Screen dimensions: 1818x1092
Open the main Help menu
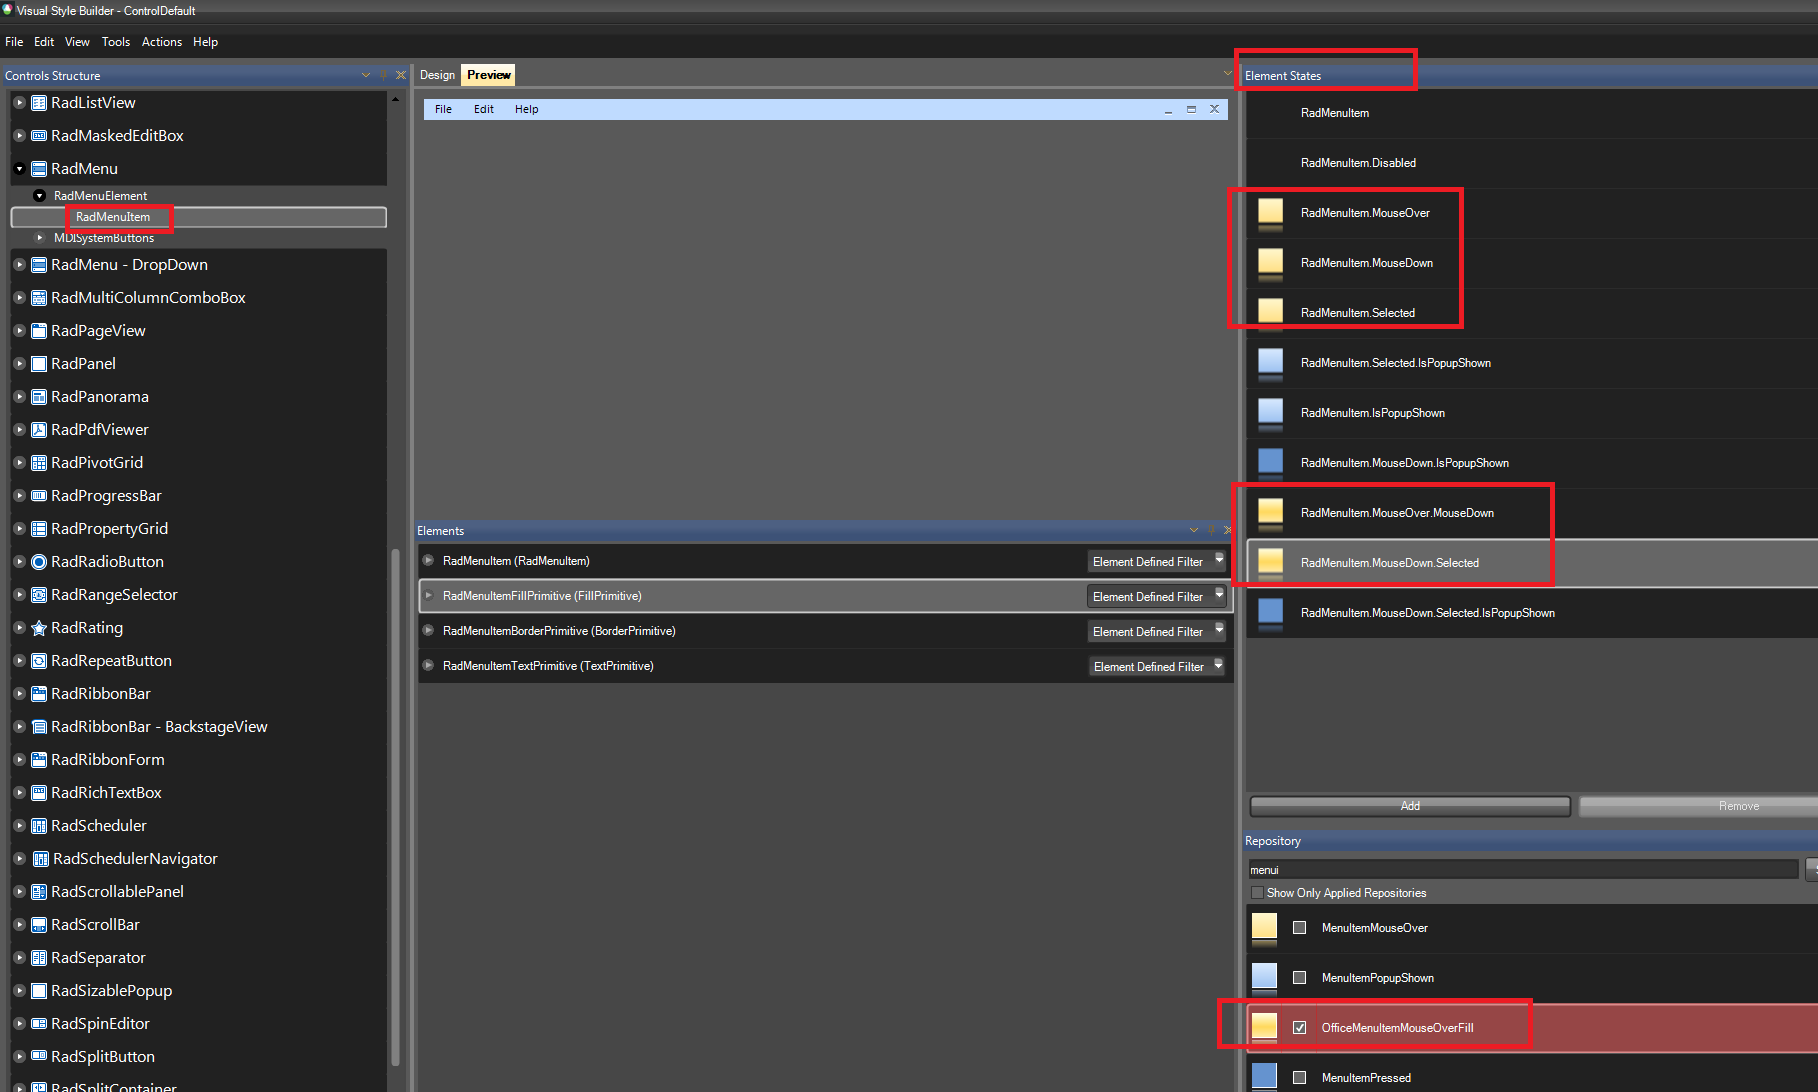tap(205, 42)
